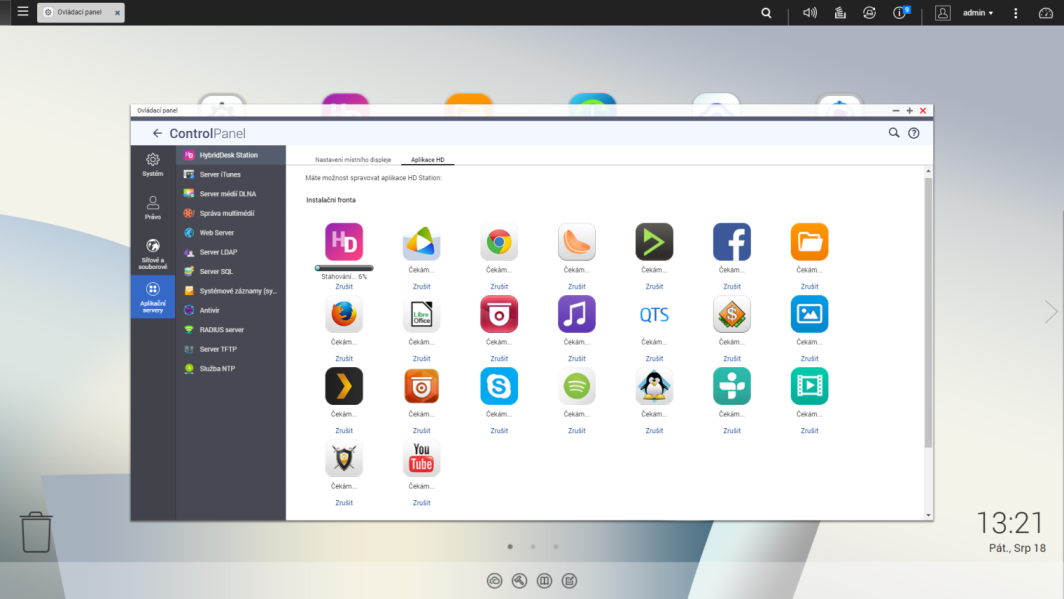The image size is (1064, 599).
Task: Click the green Video Station film icon
Action: tap(810, 386)
